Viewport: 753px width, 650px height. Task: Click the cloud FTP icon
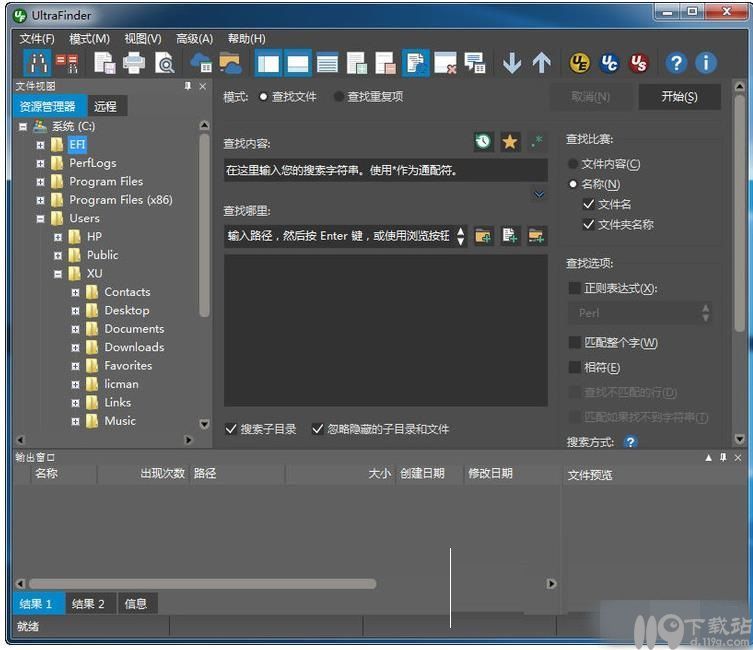(x=201, y=63)
